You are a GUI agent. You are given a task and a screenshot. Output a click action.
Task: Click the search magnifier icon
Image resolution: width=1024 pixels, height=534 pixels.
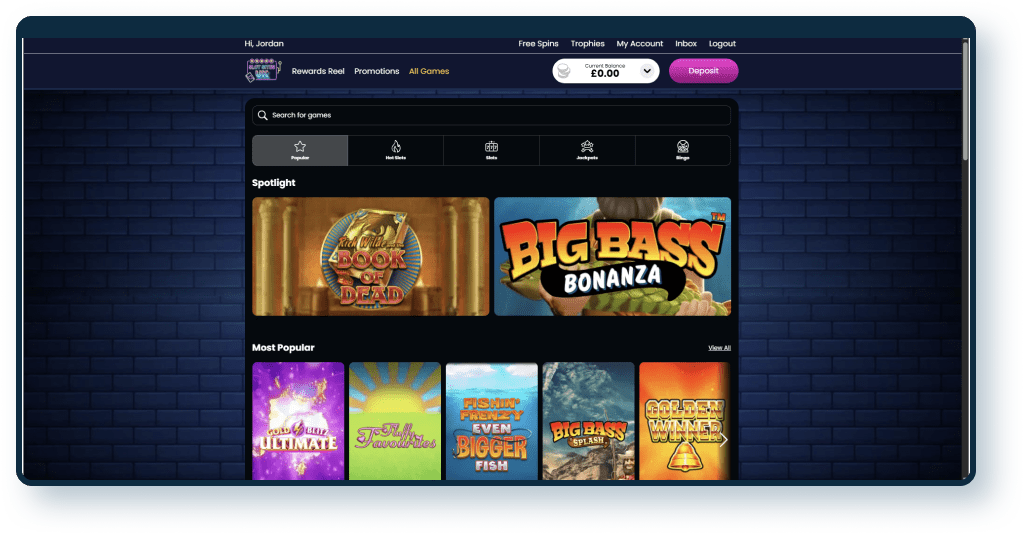tap(263, 115)
